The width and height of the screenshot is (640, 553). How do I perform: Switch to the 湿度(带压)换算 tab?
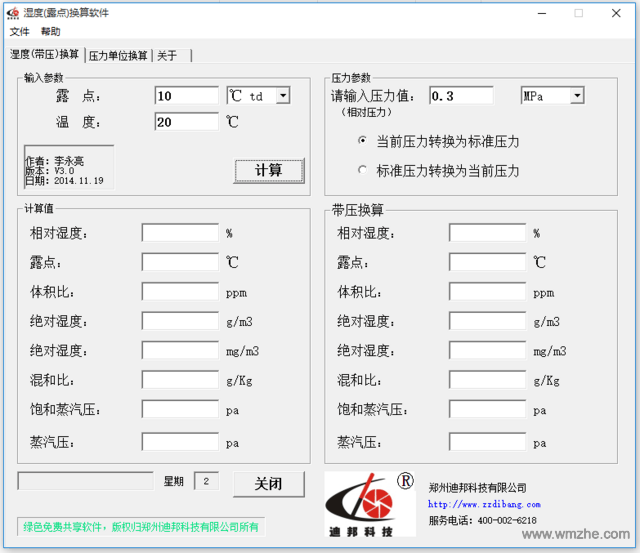[x=44, y=54]
